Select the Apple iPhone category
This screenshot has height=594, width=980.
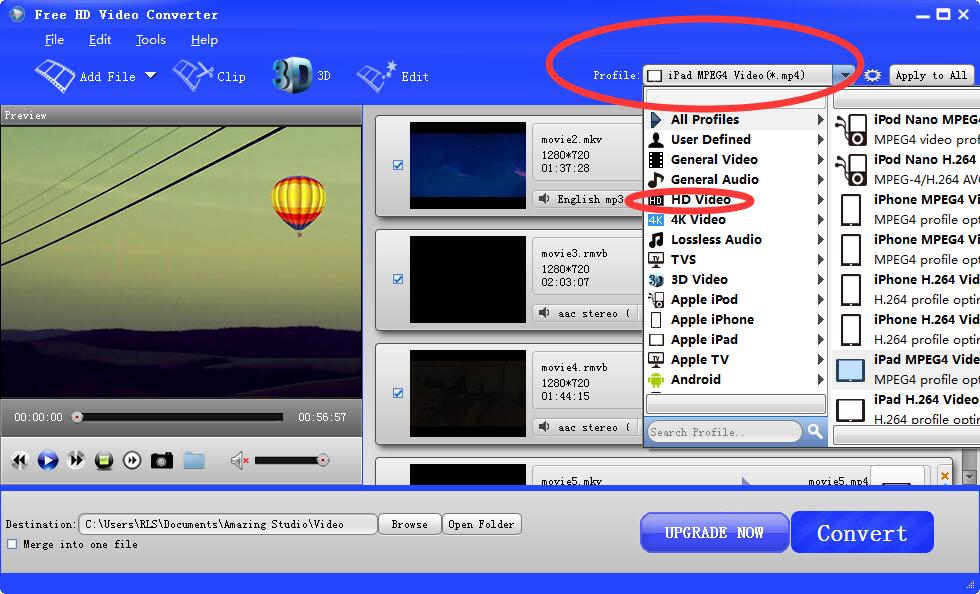pyautogui.click(x=736, y=320)
